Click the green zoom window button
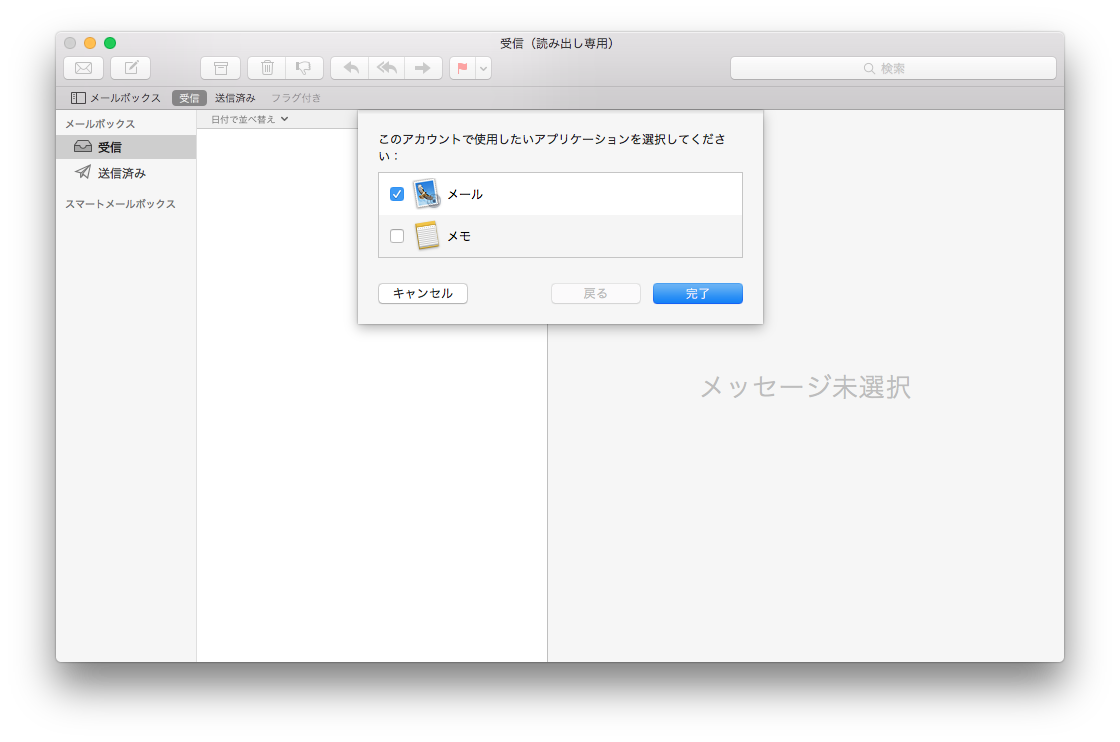1120x742 pixels. pyautogui.click(x=110, y=43)
